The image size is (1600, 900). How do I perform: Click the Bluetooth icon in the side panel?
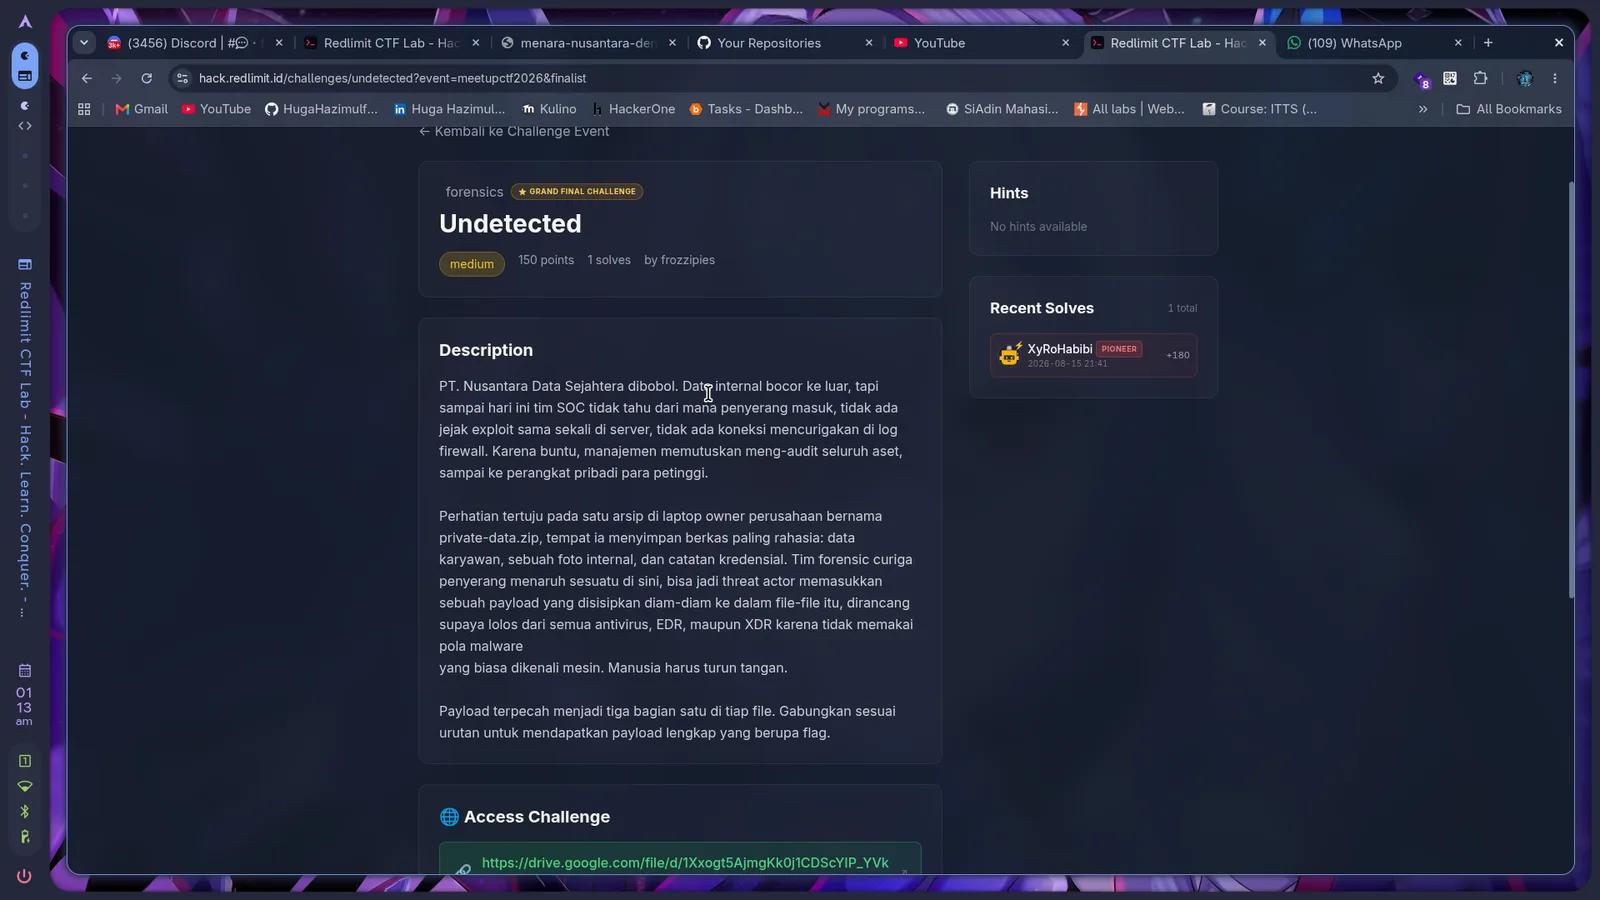(25, 811)
